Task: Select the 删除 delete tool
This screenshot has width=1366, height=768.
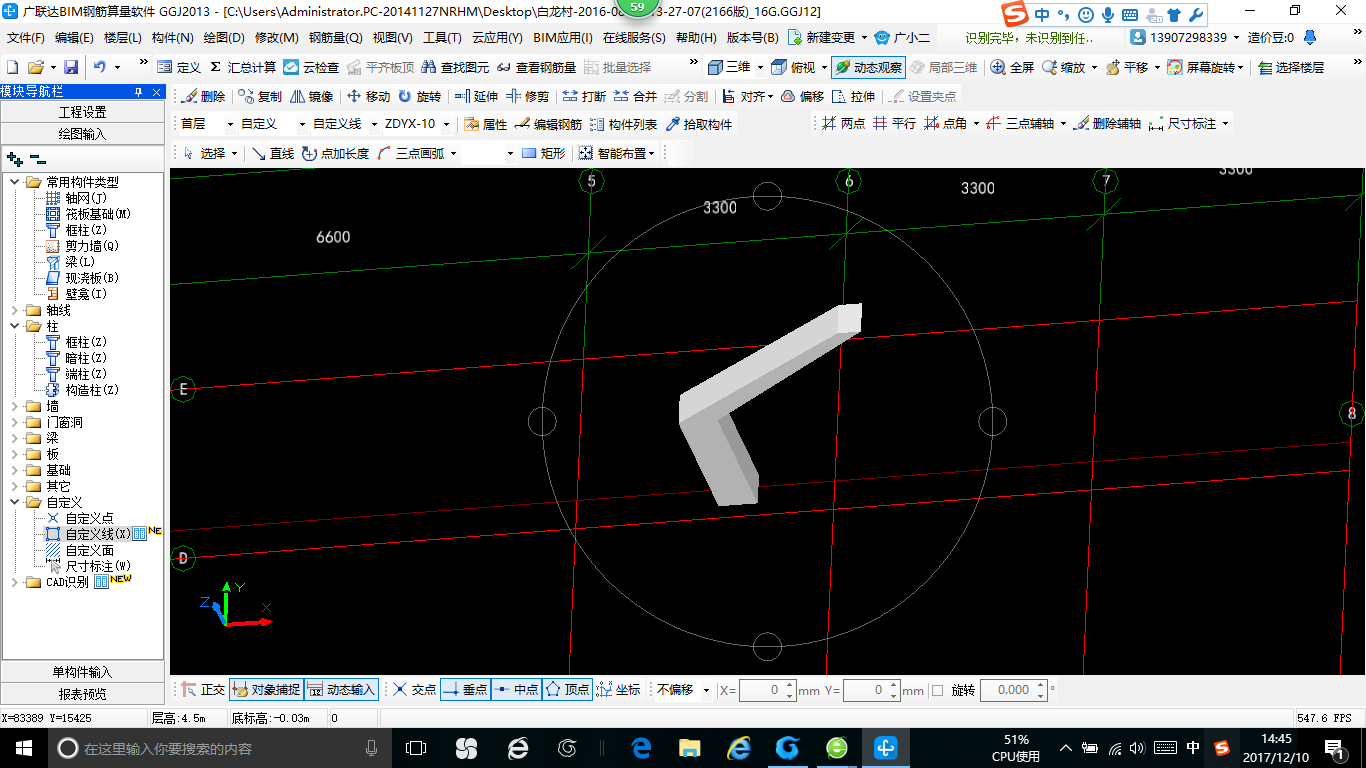Action: pos(203,97)
